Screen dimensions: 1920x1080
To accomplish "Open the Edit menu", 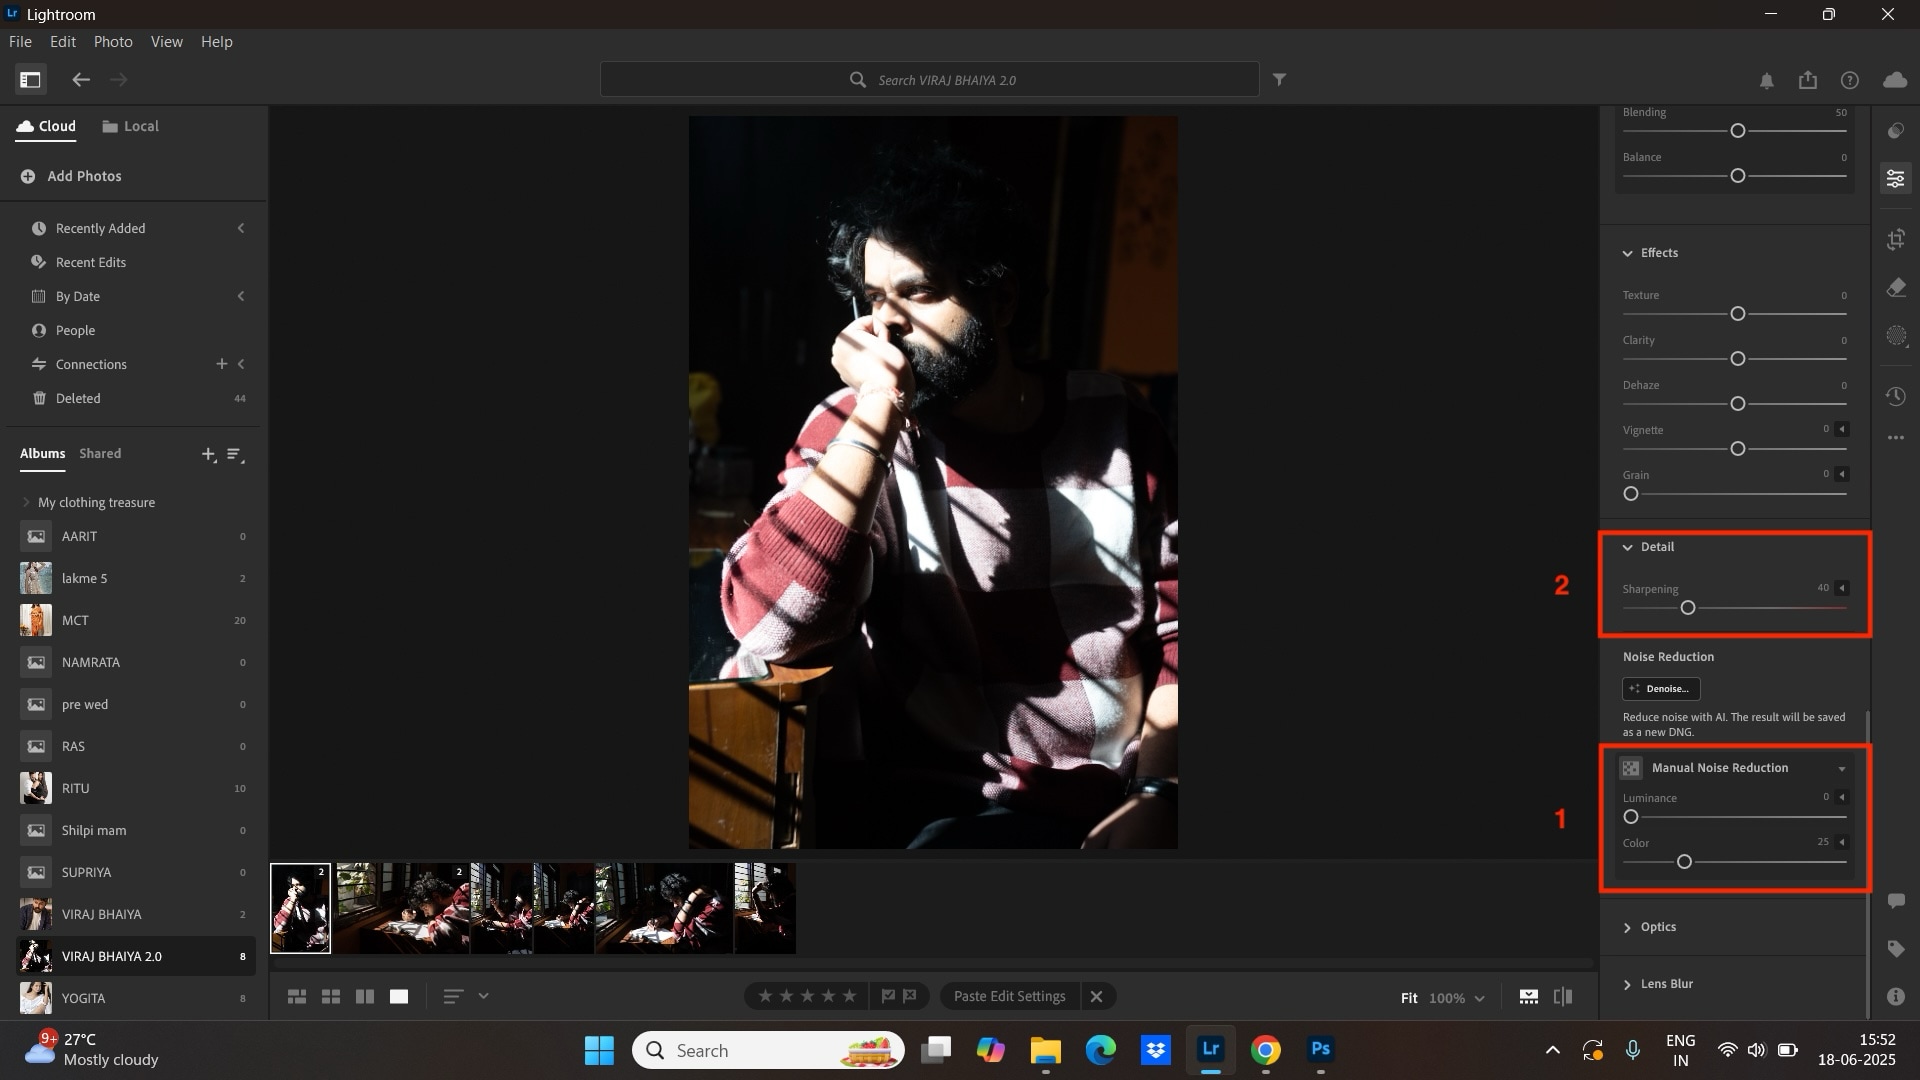I will coord(63,42).
